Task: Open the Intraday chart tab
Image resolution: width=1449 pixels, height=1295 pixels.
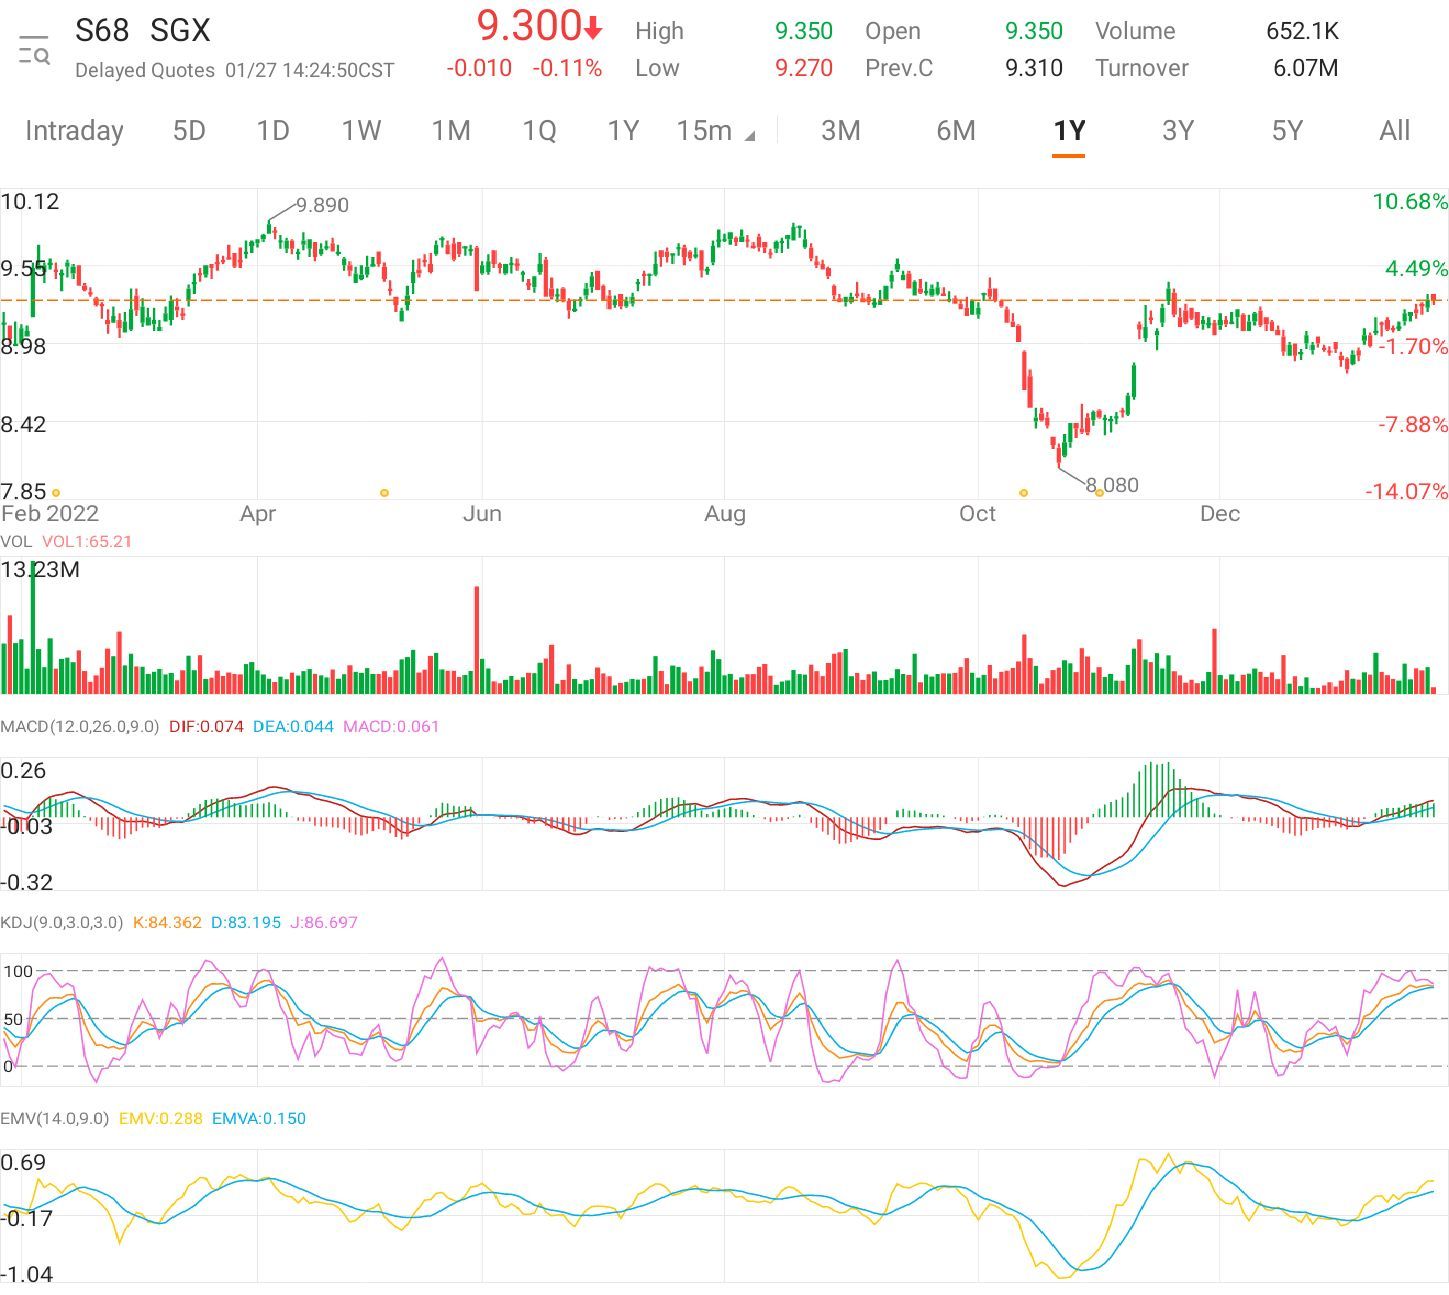Action: coord(74,131)
